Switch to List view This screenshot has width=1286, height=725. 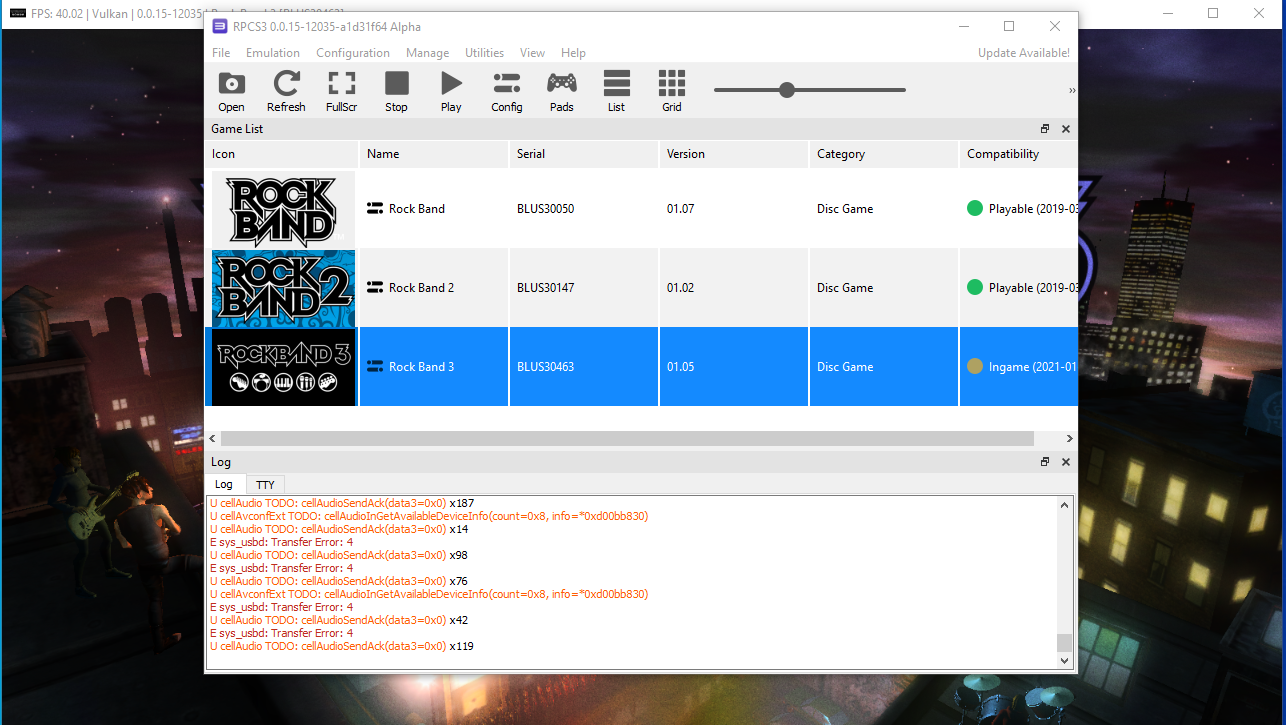[617, 91]
